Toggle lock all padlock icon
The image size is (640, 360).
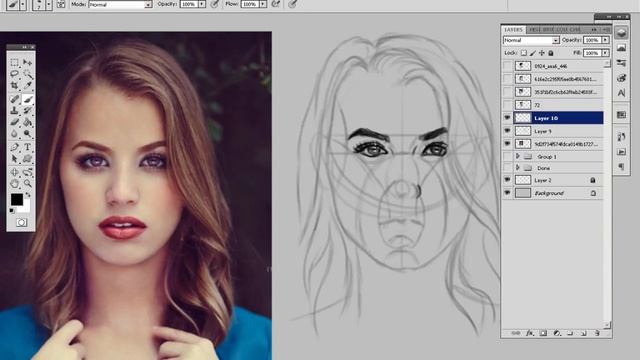[551, 53]
